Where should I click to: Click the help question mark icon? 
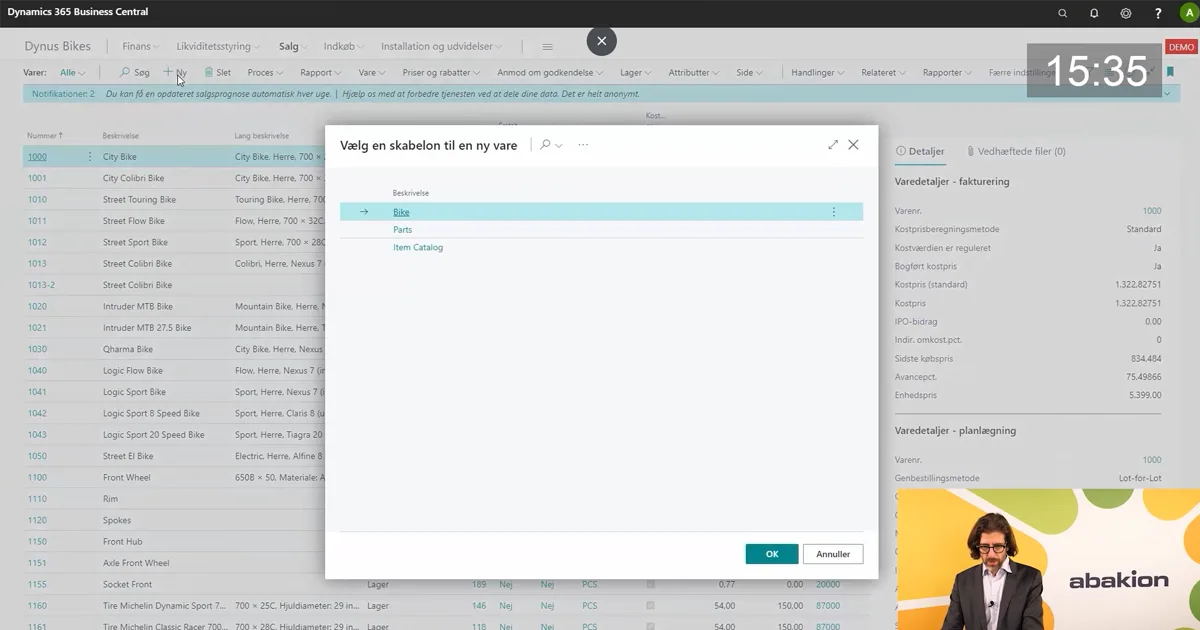coord(1158,13)
